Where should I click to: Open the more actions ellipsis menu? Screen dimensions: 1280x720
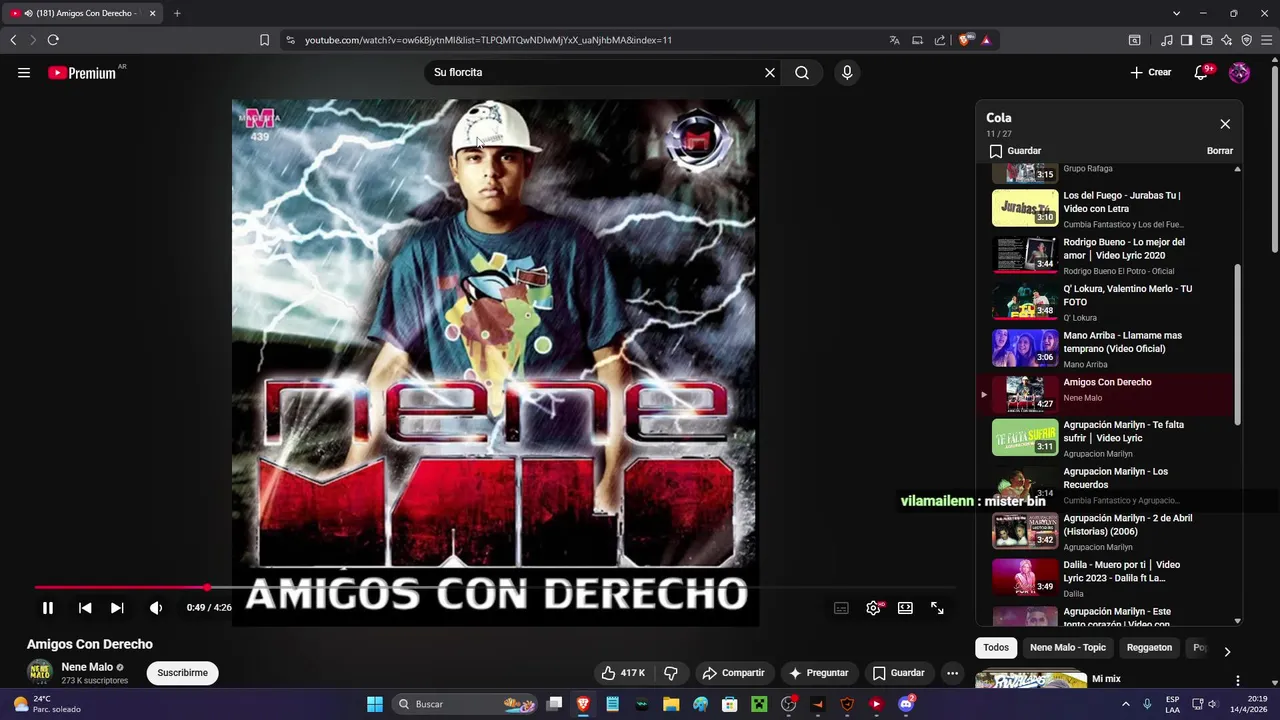point(953,673)
